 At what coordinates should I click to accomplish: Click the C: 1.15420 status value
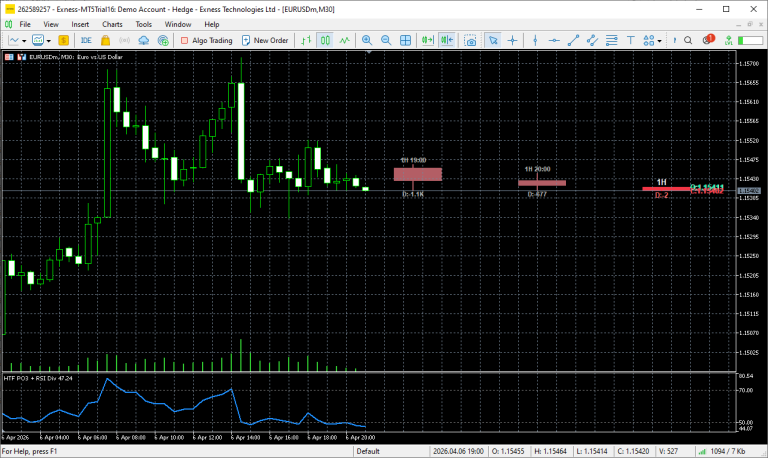tap(633, 451)
